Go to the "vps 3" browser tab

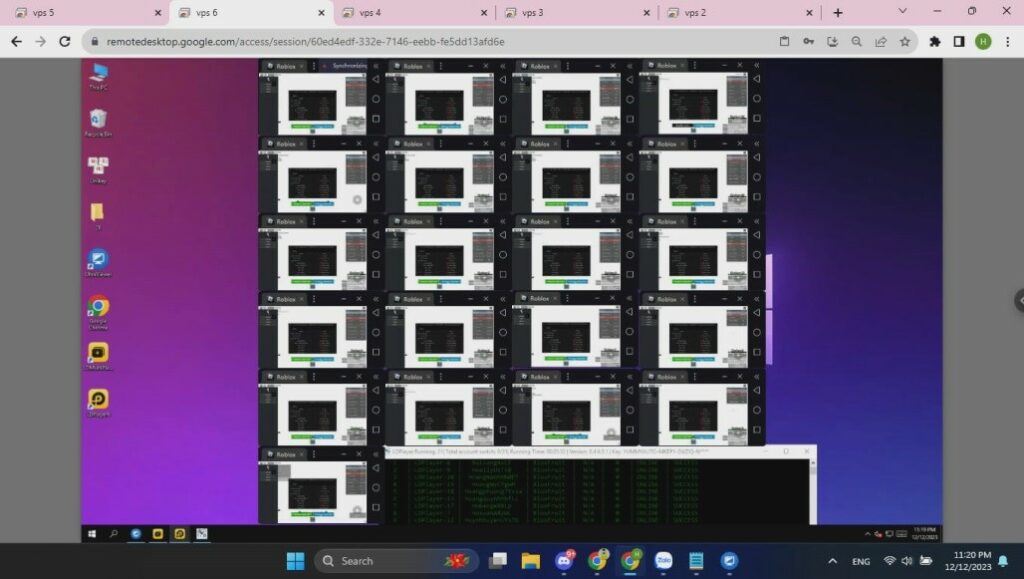577,12
